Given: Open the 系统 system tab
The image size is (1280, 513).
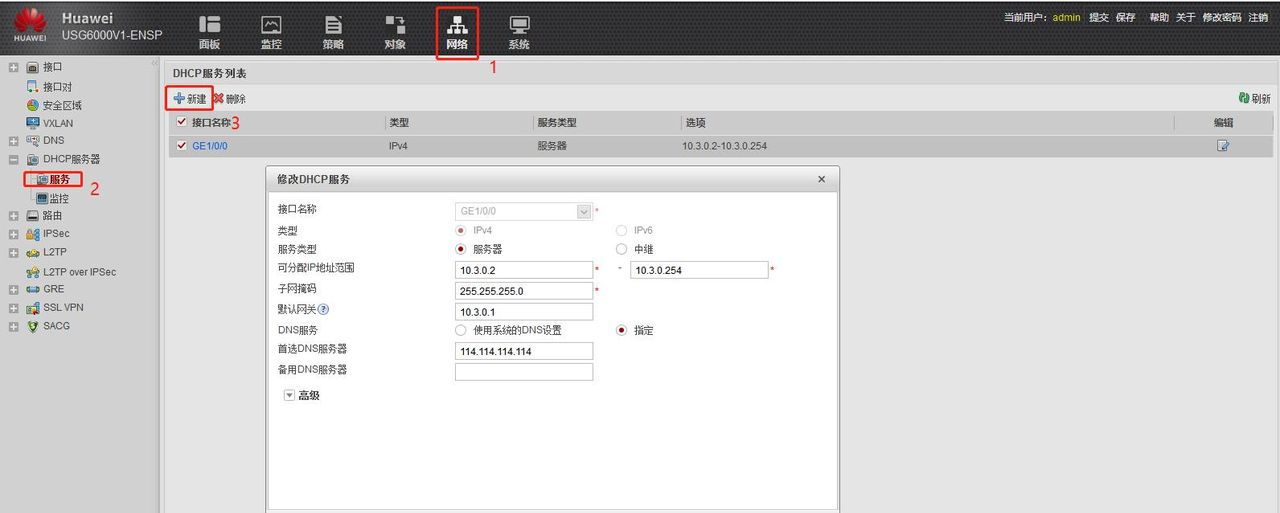Looking at the screenshot, I should tap(519, 32).
